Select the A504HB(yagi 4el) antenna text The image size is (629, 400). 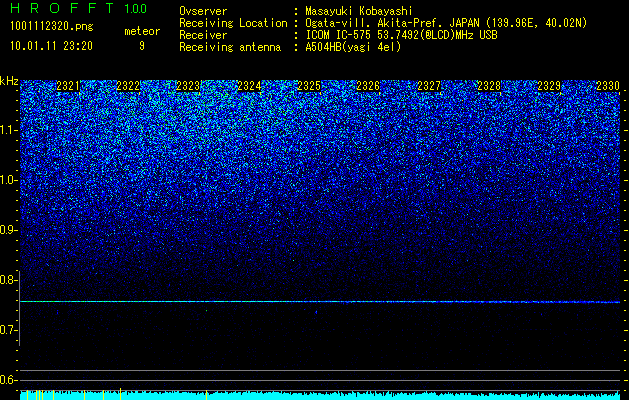click(x=353, y=47)
